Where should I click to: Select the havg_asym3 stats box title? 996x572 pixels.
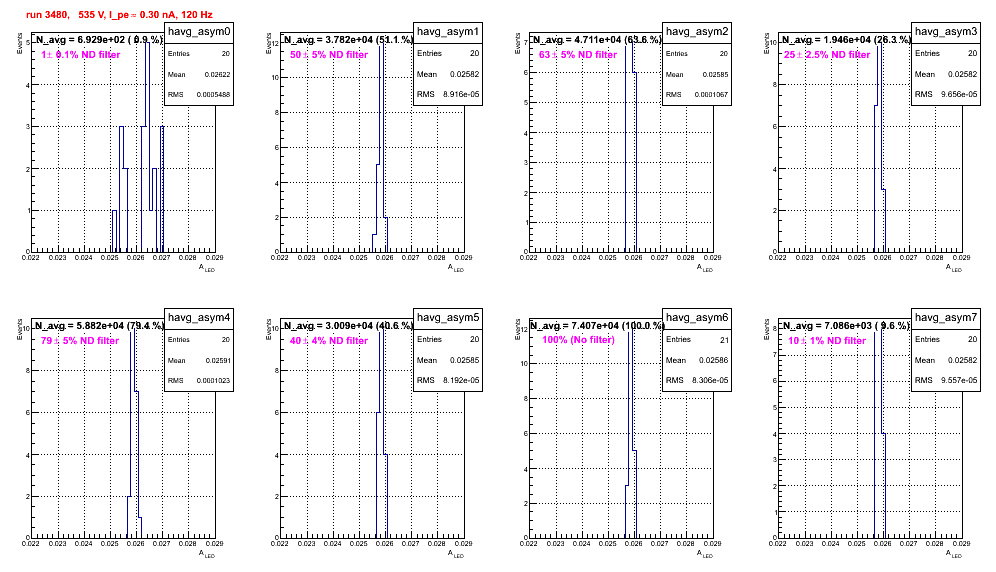[946, 32]
